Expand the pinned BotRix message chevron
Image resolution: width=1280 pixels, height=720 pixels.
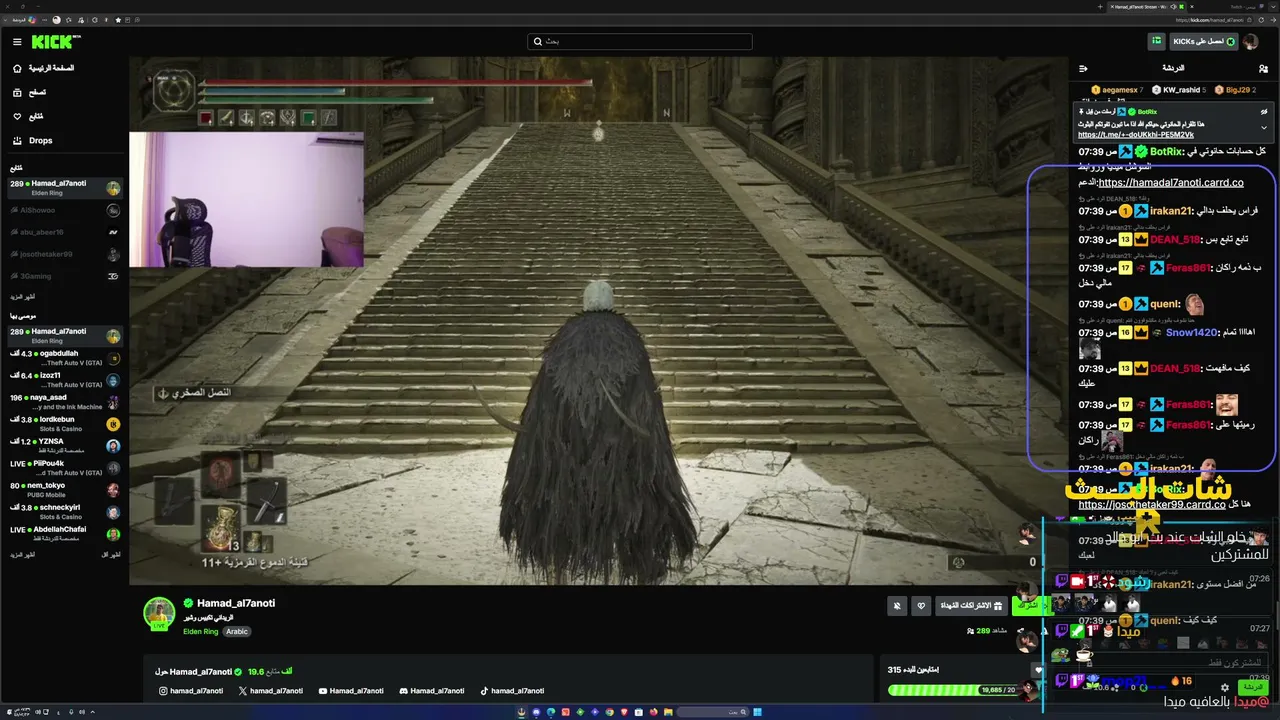point(1264,128)
